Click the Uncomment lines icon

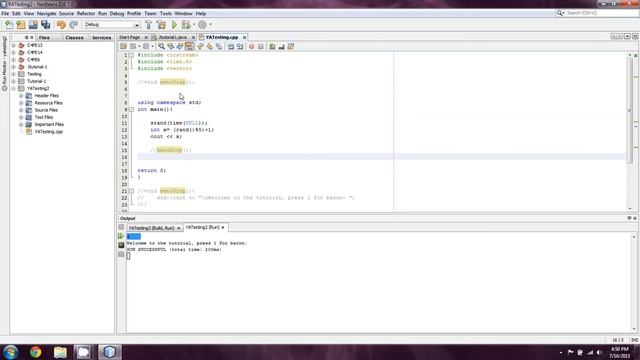(x=282, y=47)
